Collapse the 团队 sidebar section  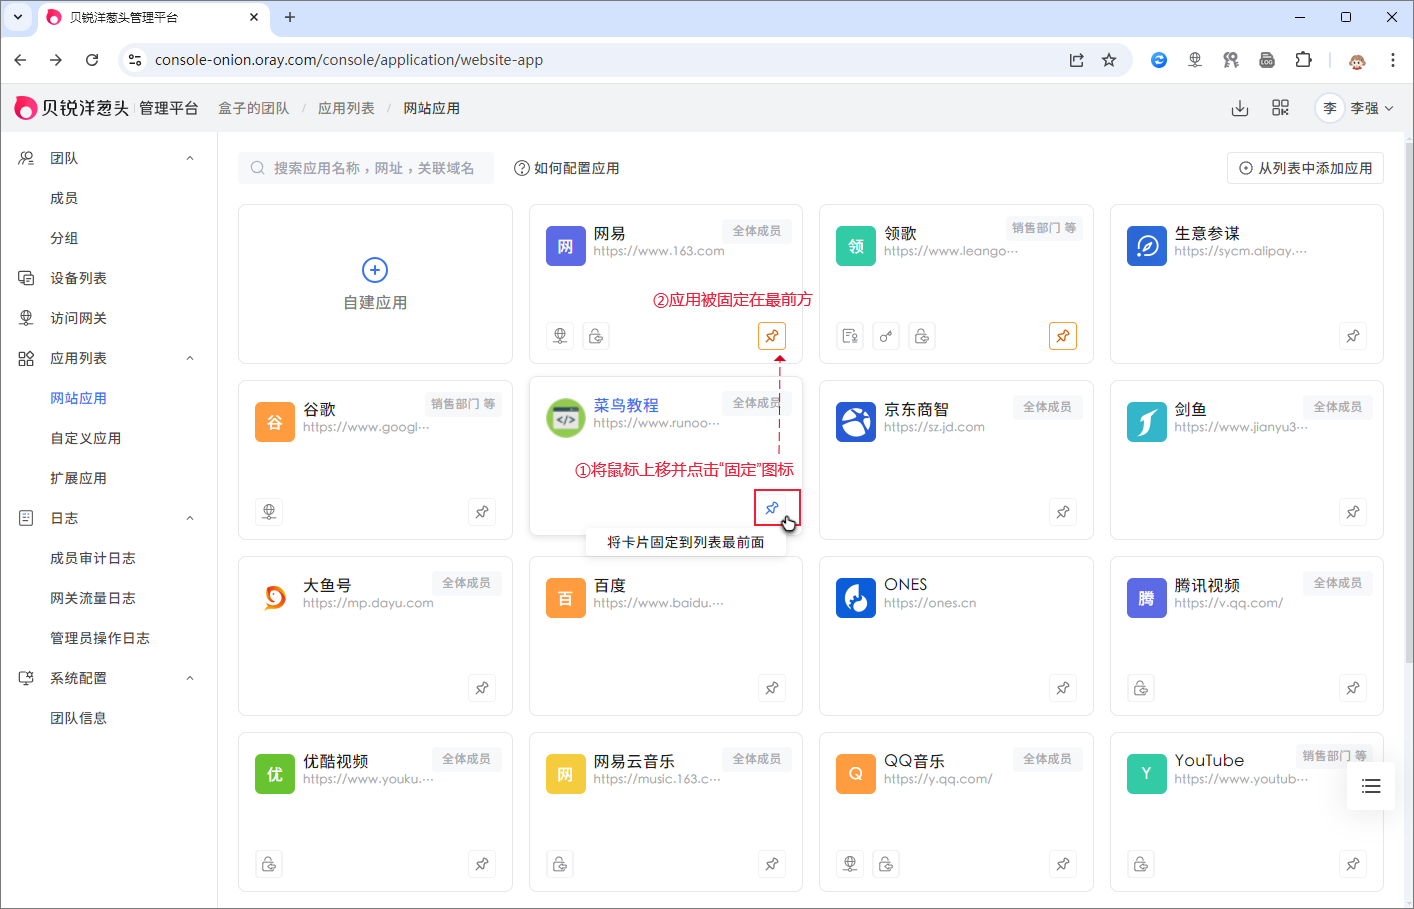tap(190, 158)
